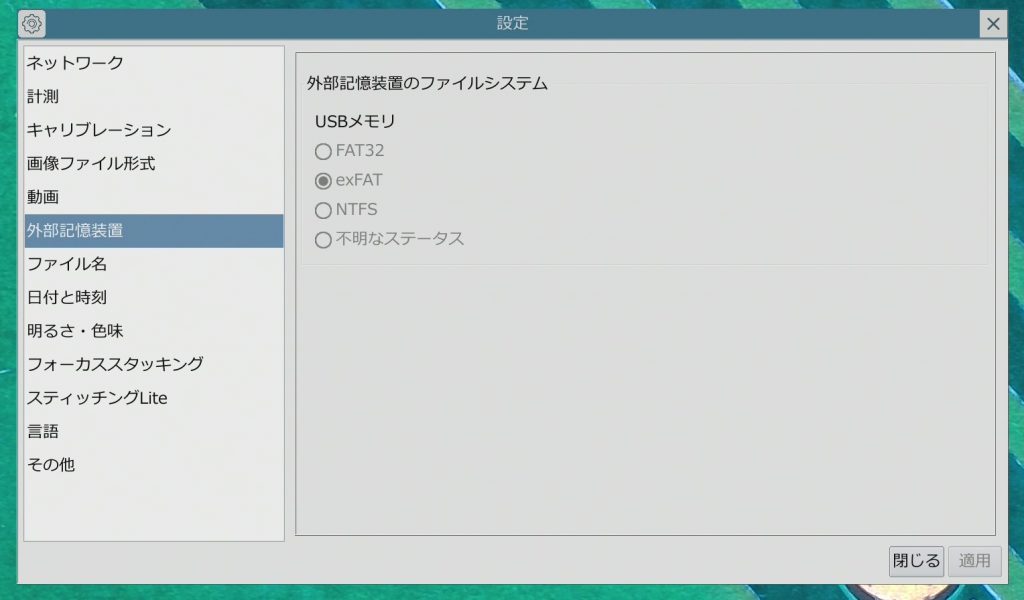Go to キャリブレーション settings

(x=99, y=130)
